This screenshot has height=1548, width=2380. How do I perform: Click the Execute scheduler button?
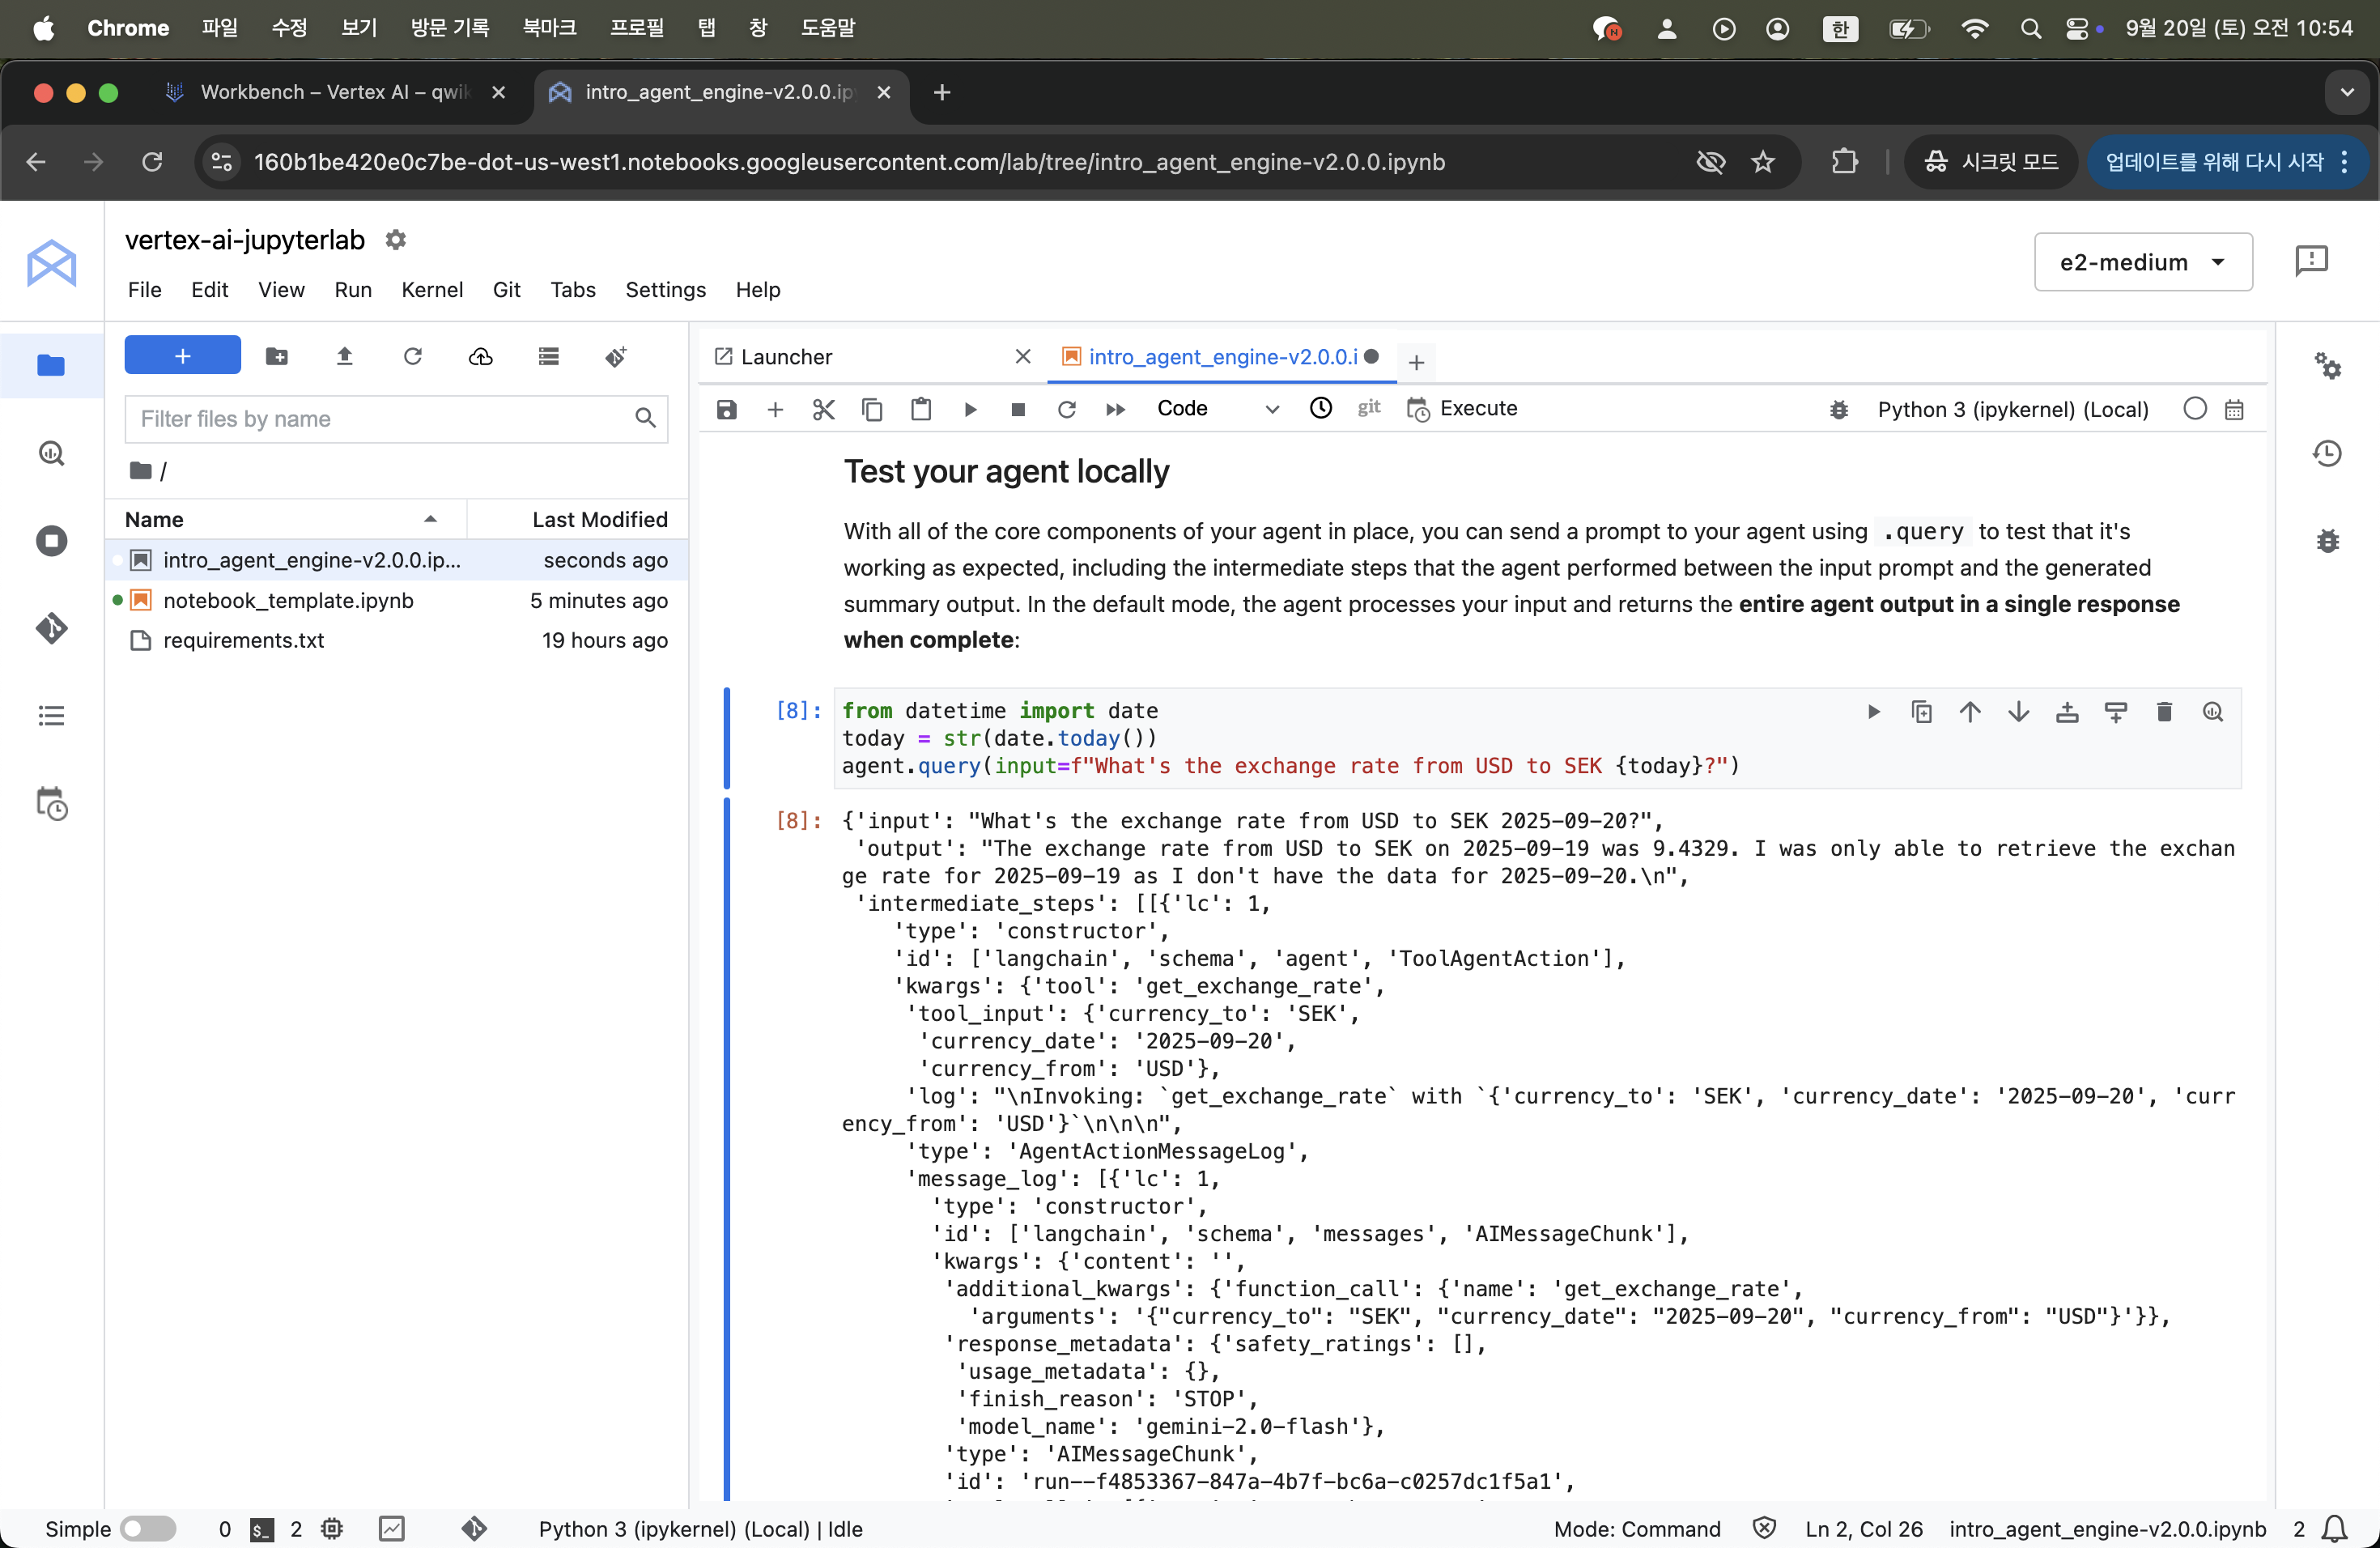pyautogui.click(x=1462, y=409)
